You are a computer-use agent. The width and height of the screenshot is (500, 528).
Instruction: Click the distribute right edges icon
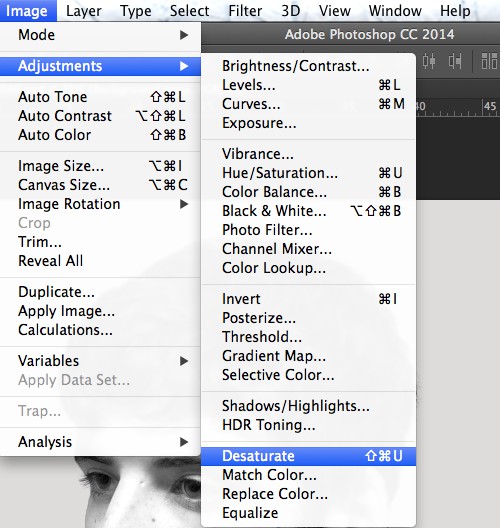coord(455,61)
